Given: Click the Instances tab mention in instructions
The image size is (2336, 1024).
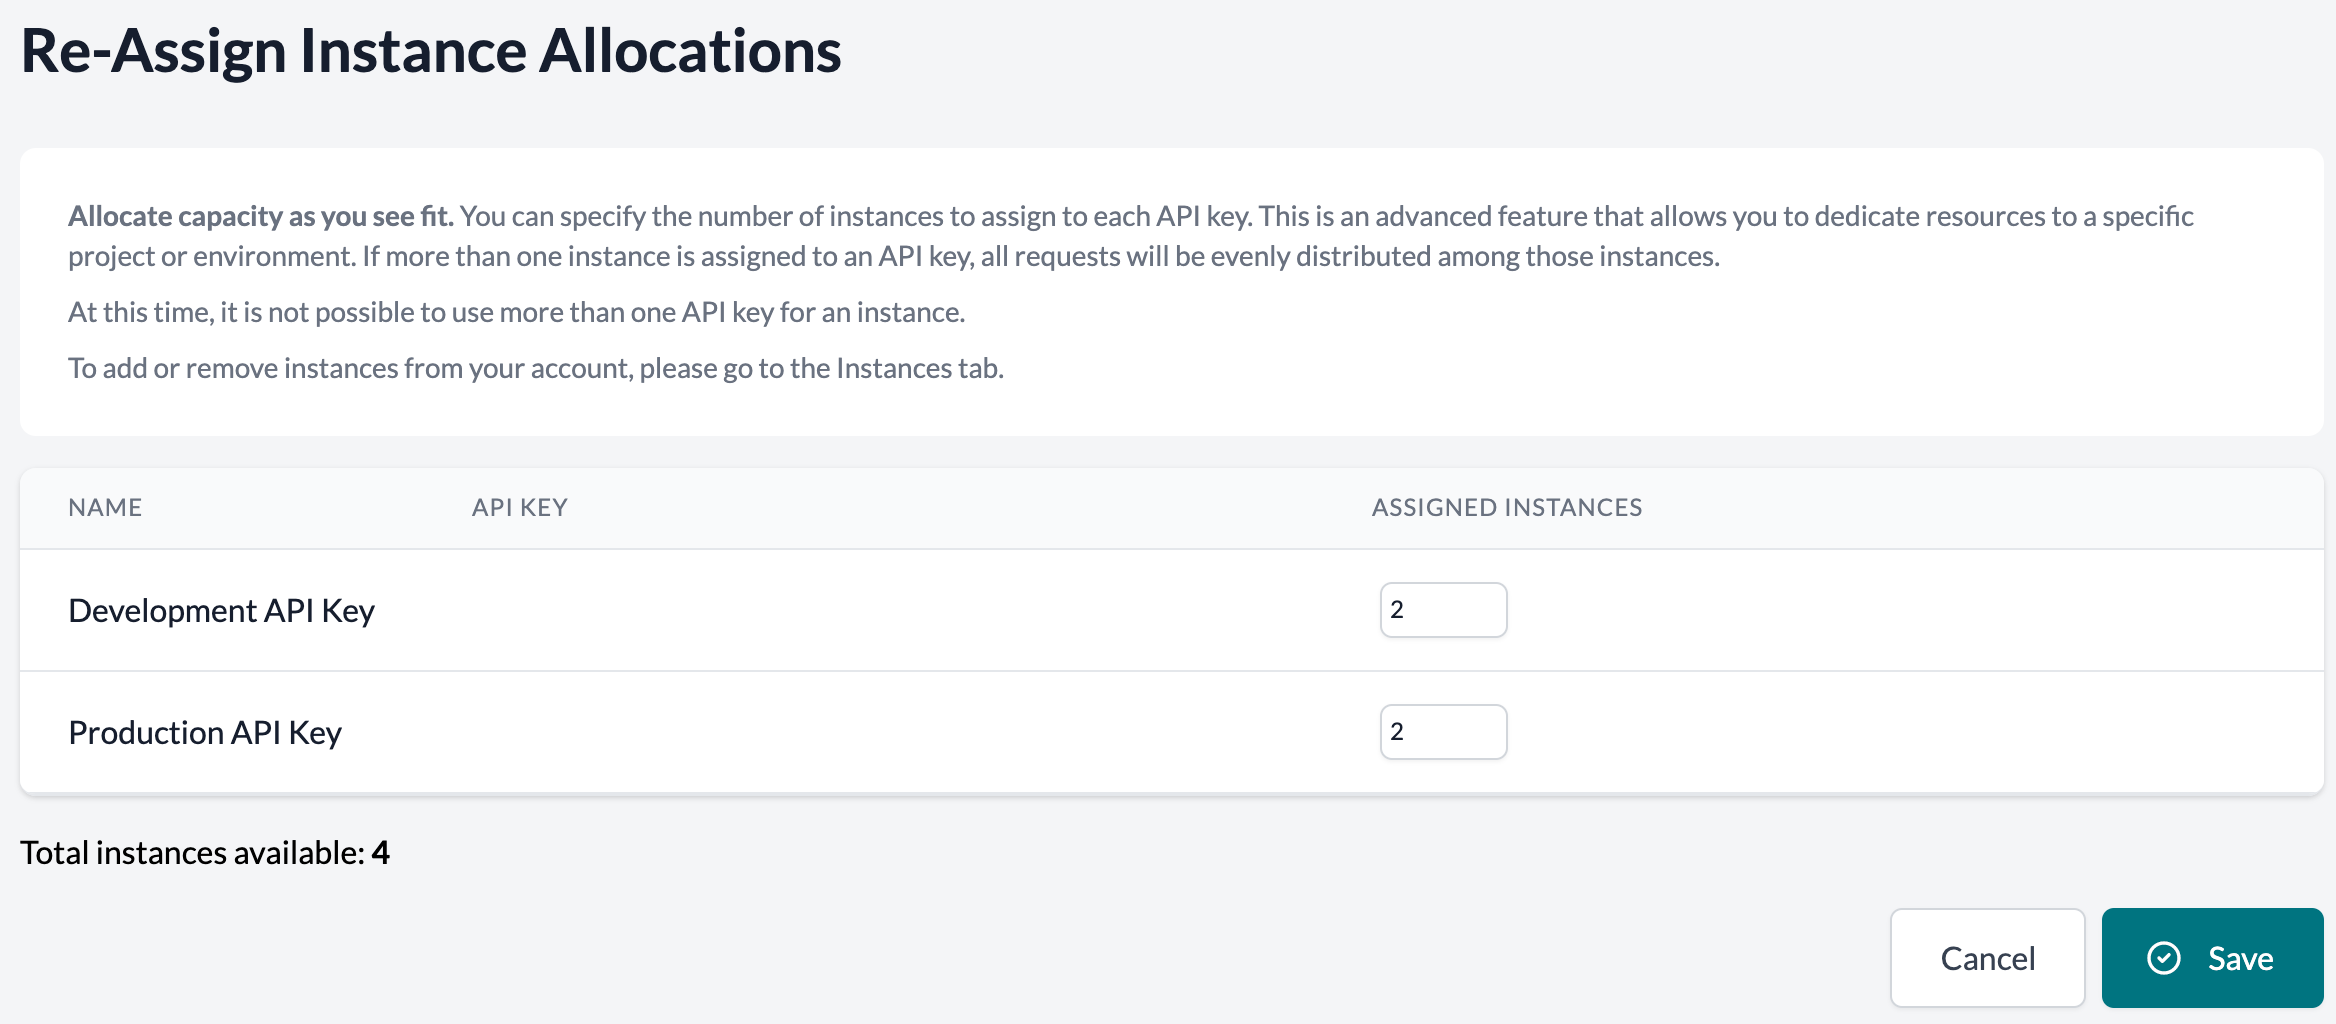Looking at the screenshot, I should 898,367.
